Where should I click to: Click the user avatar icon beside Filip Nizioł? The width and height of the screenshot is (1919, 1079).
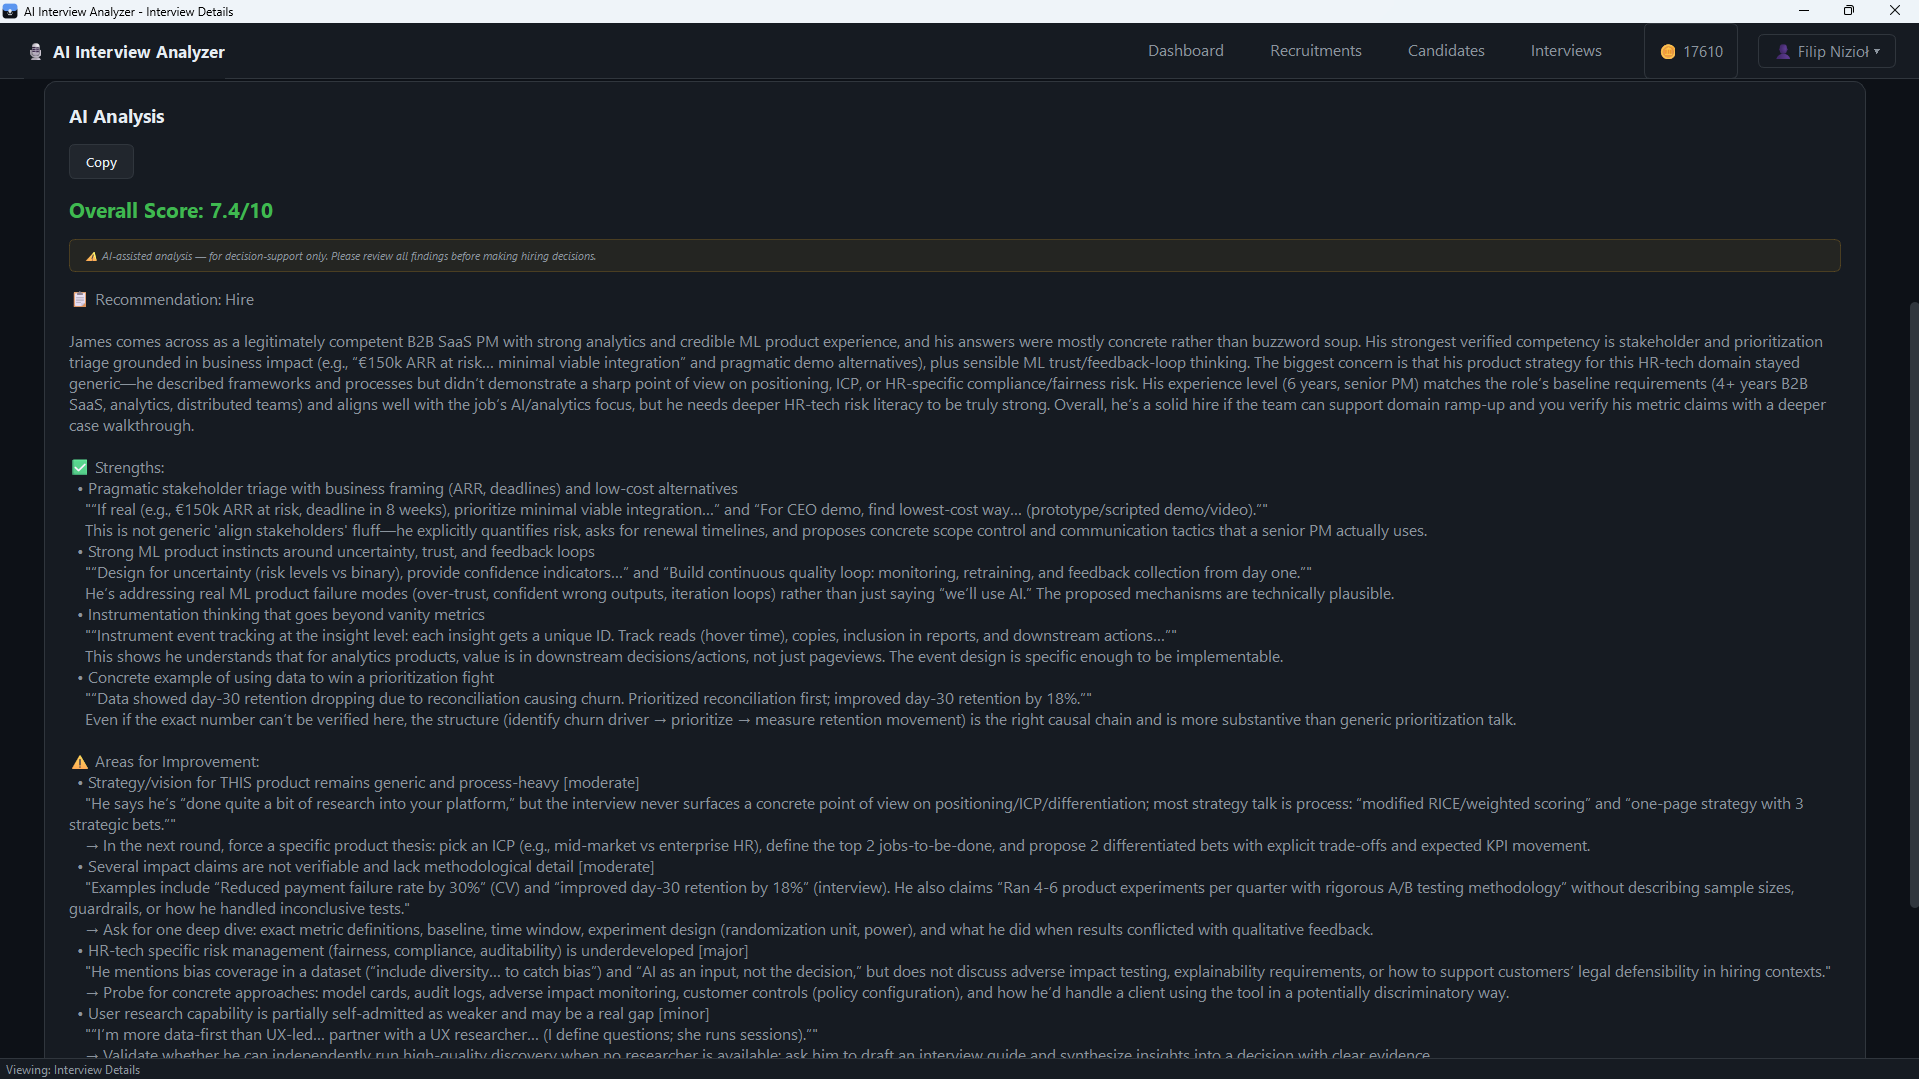pos(1783,52)
